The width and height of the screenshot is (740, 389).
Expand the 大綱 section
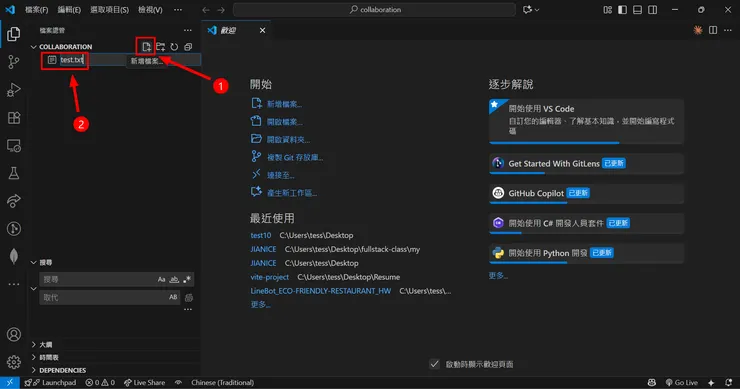tap(34, 345)
